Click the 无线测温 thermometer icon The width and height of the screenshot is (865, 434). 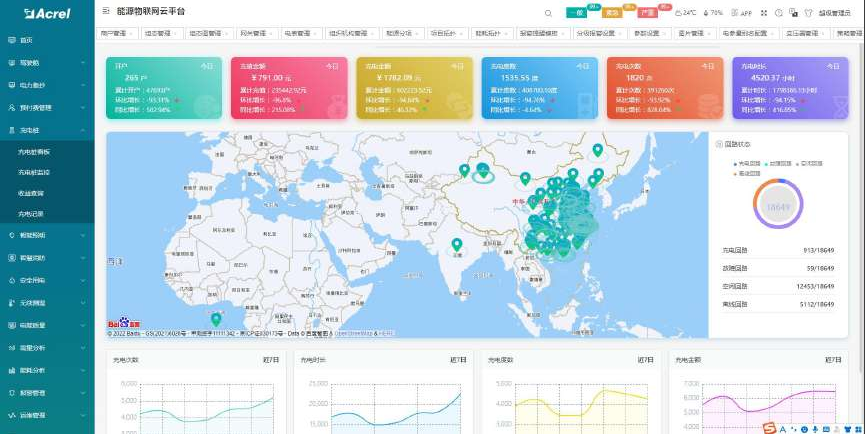tap(12, 303)
